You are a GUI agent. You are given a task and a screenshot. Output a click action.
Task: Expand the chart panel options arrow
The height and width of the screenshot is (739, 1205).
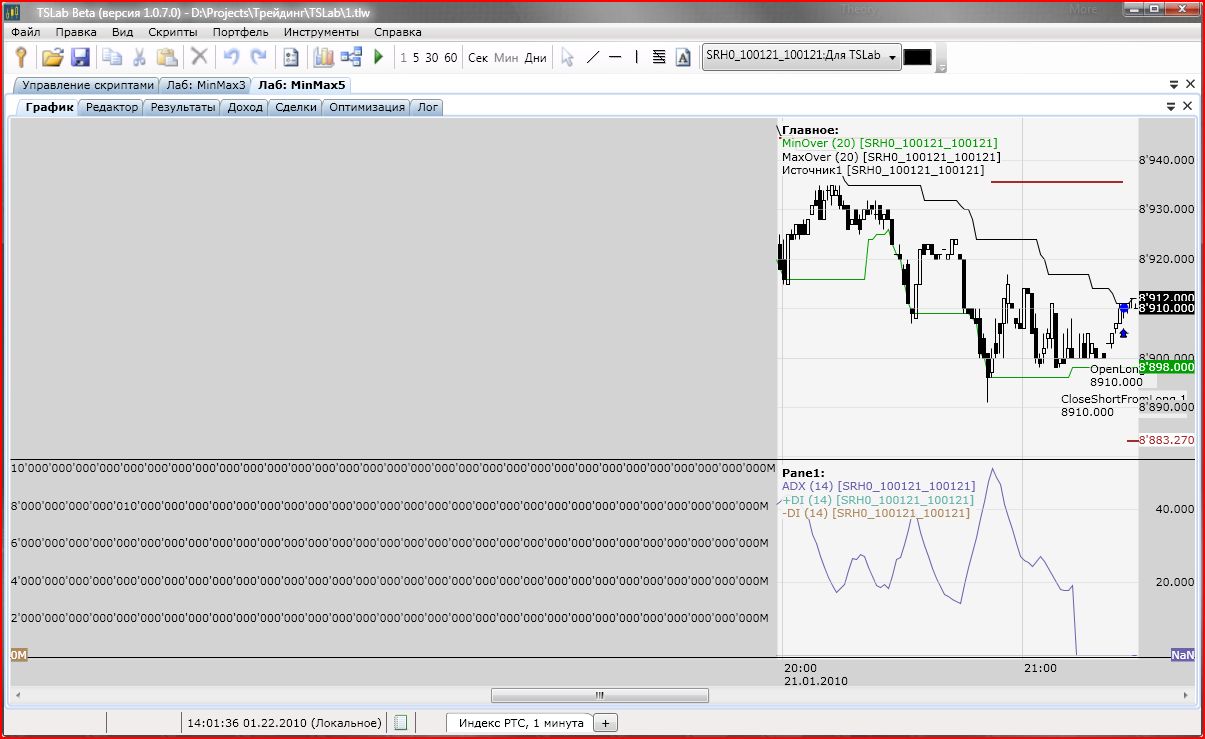point(1172,106)
